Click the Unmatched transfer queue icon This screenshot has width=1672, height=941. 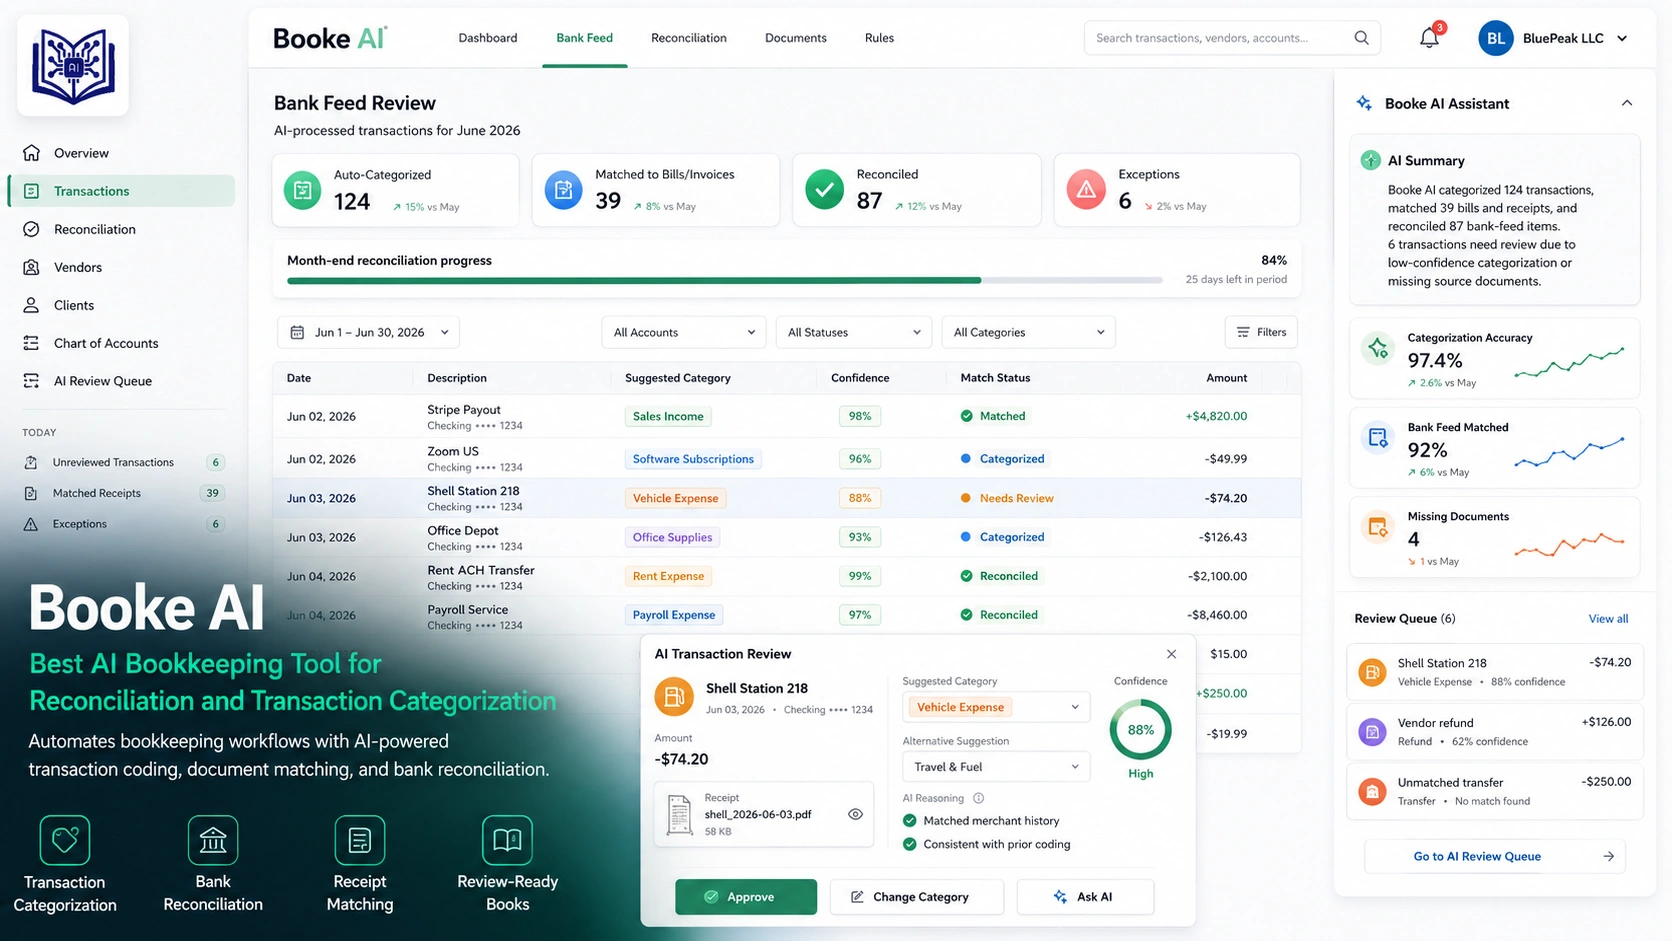point(1372,792)
